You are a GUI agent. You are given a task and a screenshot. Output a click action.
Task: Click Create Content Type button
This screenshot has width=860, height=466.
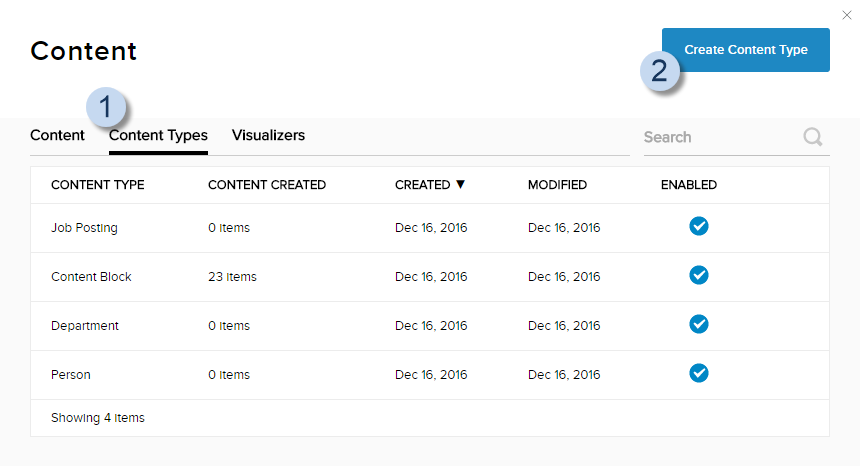[745, 50]
